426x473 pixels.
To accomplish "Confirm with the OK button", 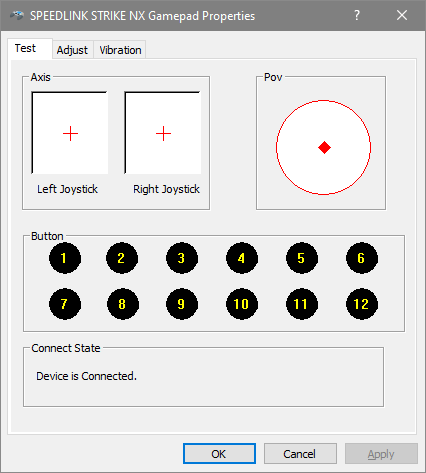I will pos(219,454).
